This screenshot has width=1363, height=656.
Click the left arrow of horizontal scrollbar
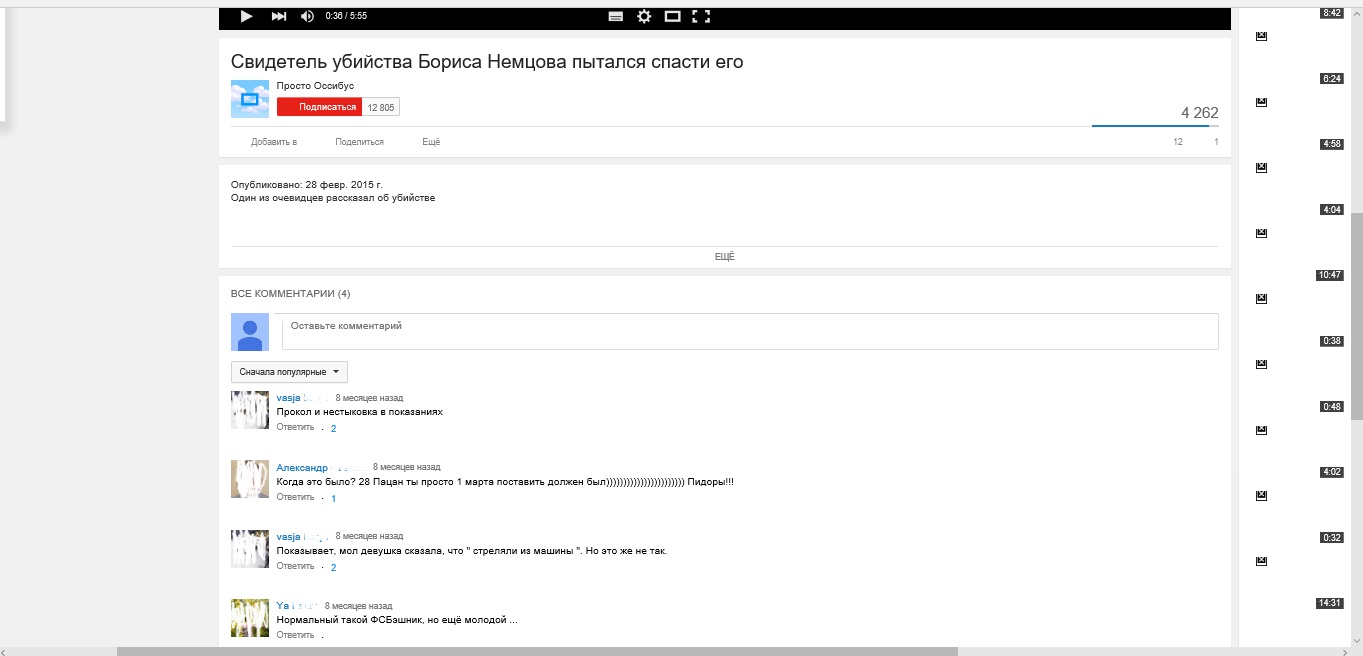click(5, 651)
